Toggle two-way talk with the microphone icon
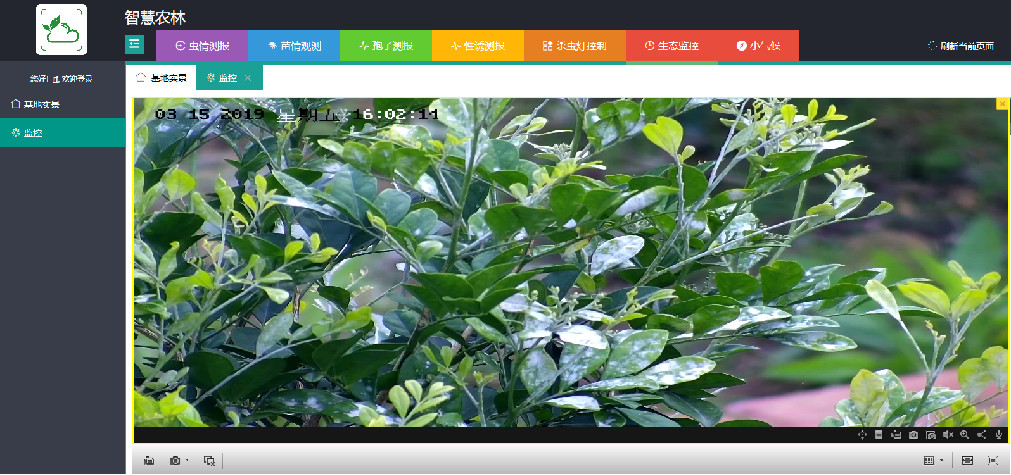The width and height of the screenshot is (1011, 475). 999,435
